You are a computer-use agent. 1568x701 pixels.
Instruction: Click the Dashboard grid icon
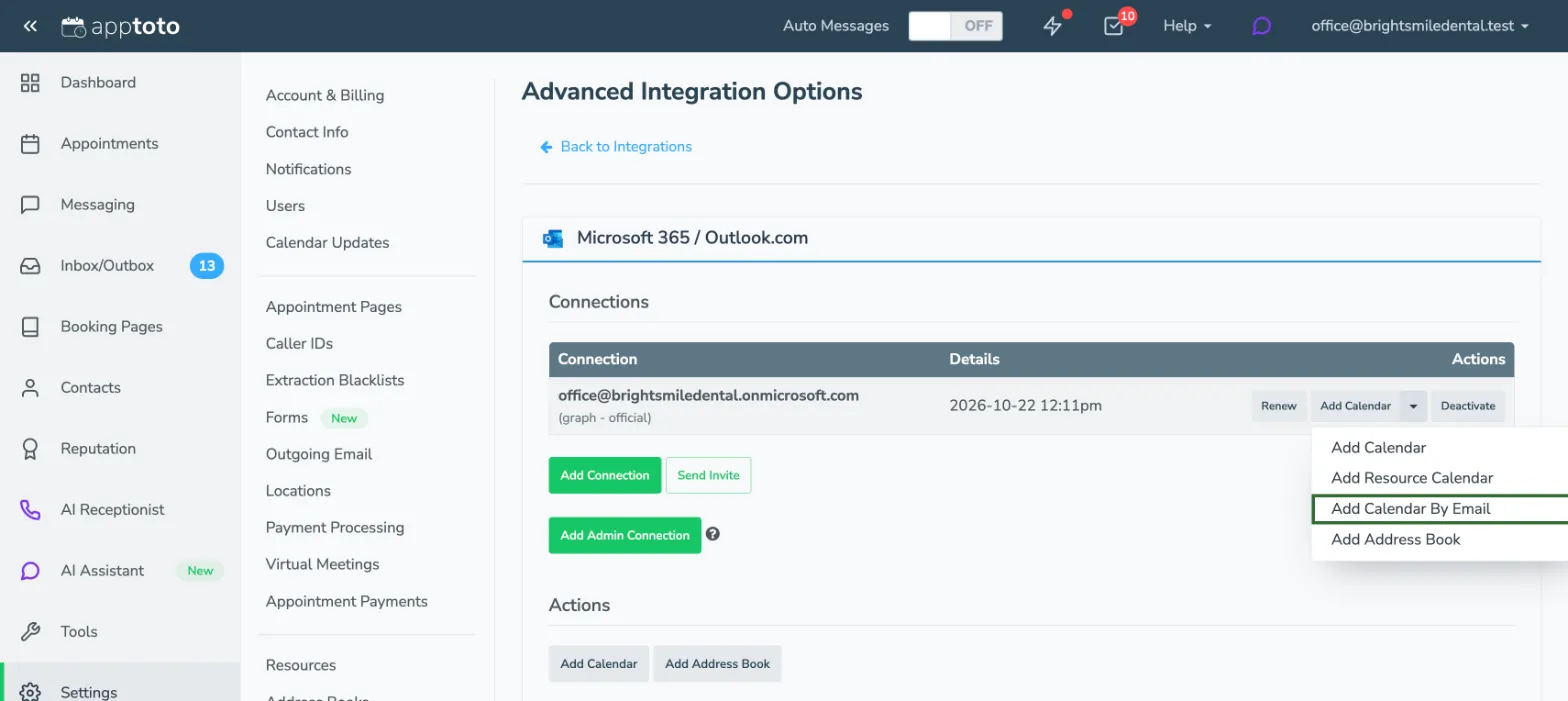click(30, 82)
